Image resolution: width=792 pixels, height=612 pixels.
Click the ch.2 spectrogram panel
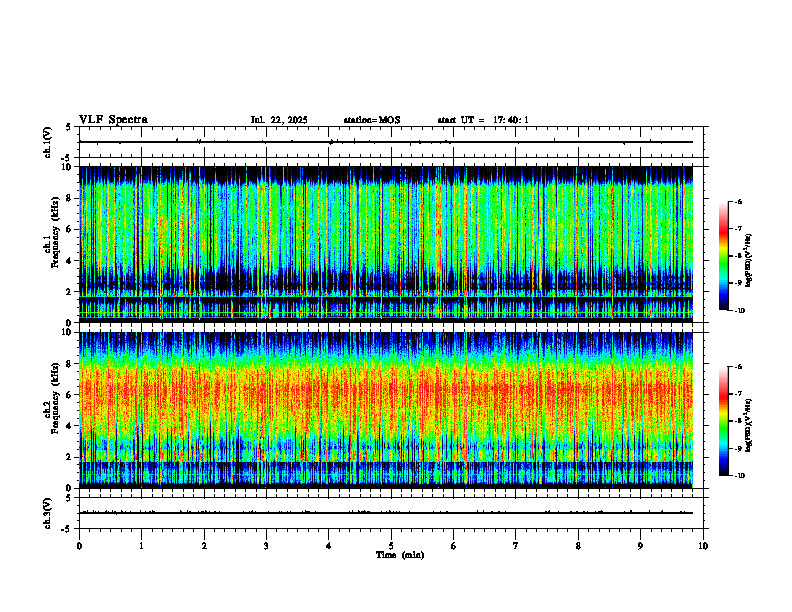pos(386,410)
